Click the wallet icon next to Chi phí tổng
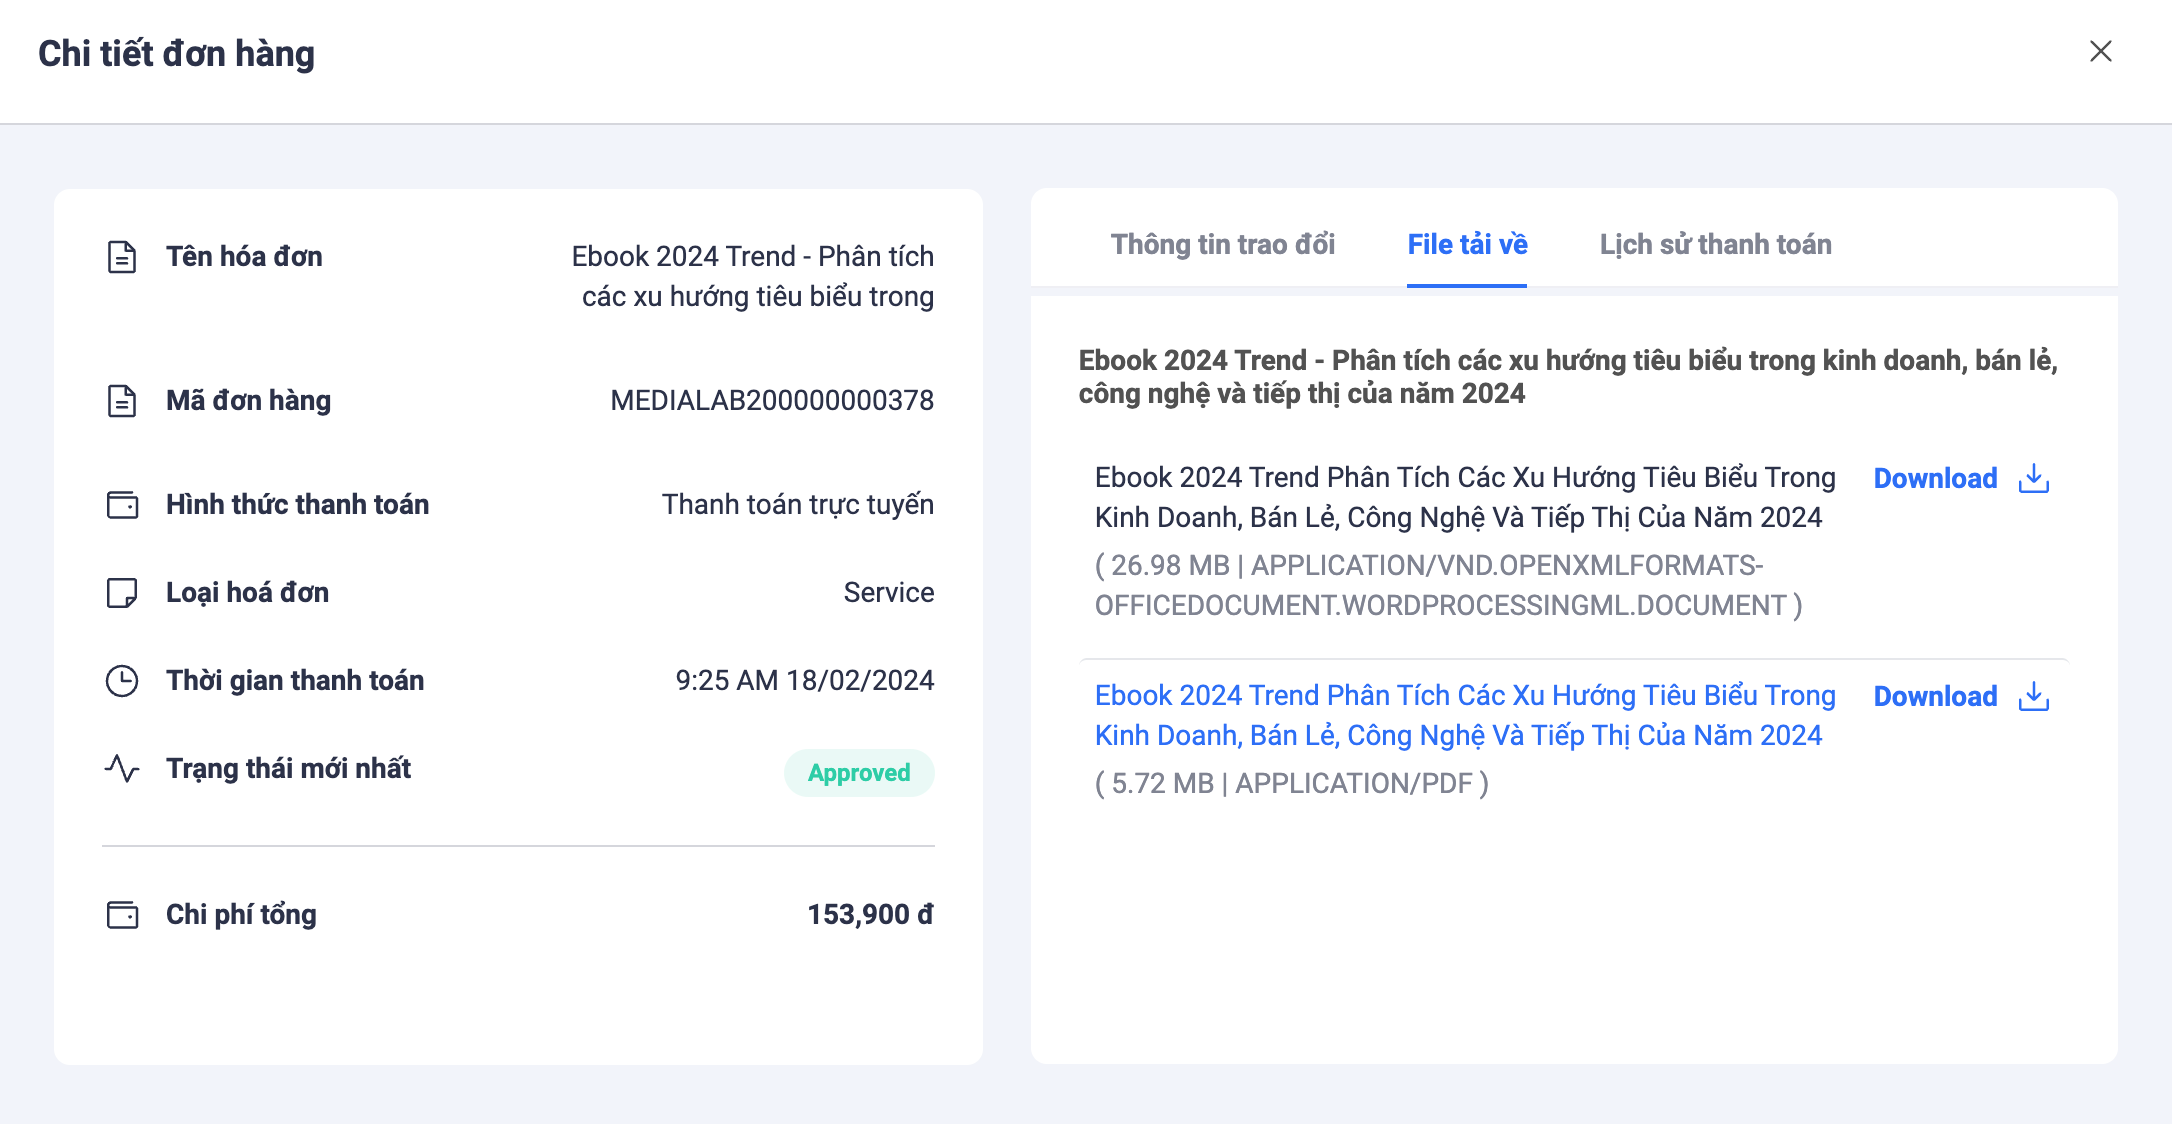This screenshot has width=2172, height=1124. pos(122,915)
